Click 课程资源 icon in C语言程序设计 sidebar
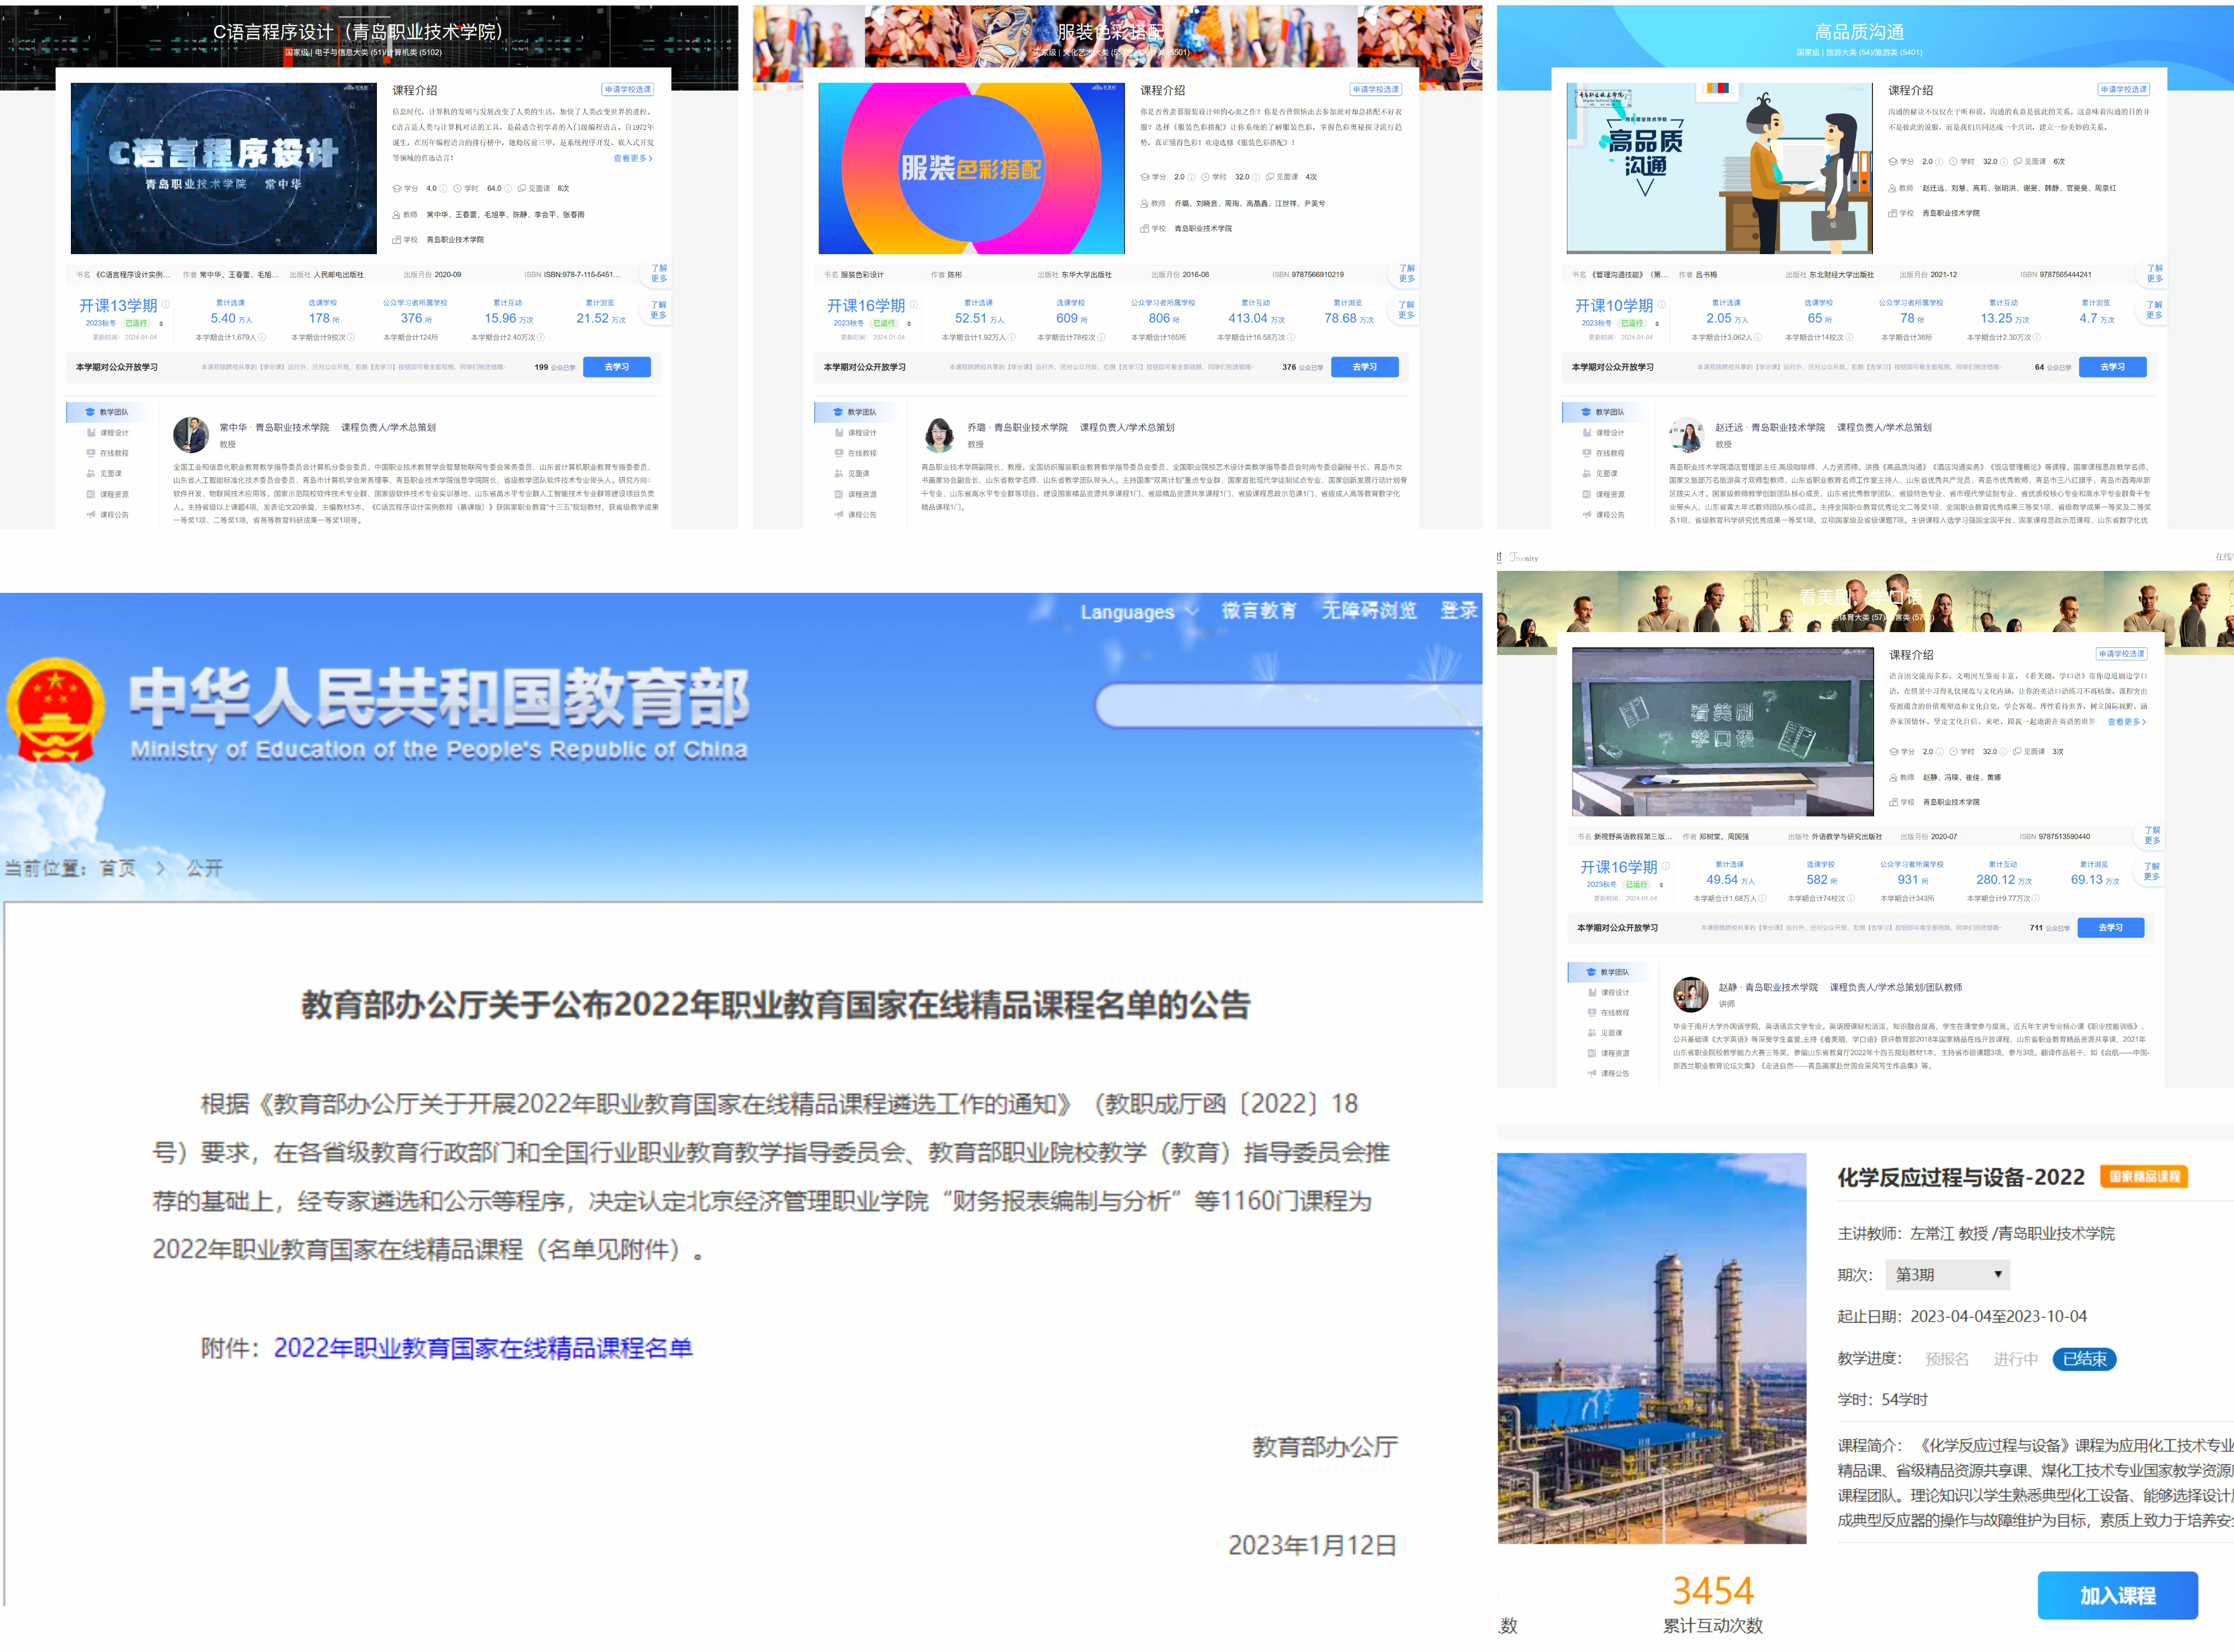Viewport: 2234px width, 1652px height. pos(91,494)
